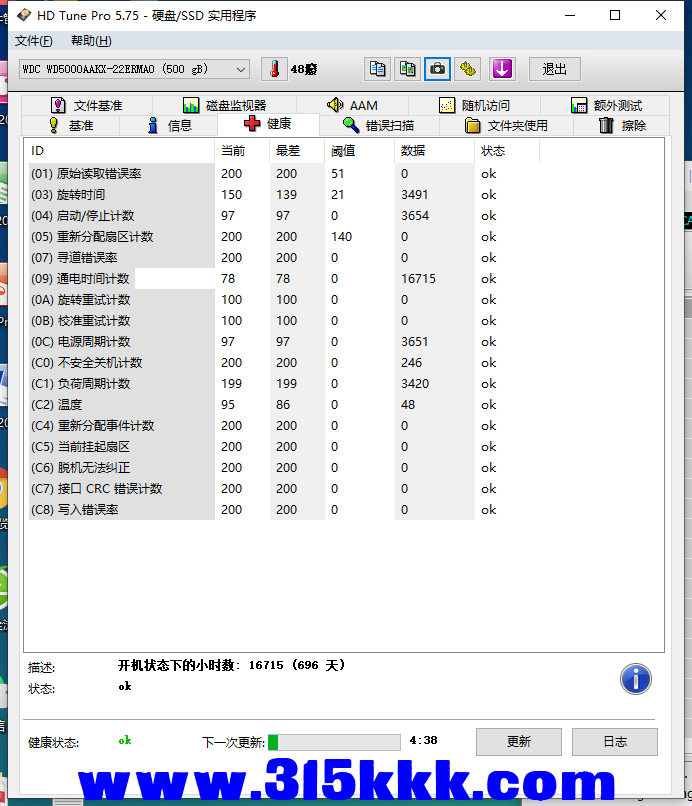Click the 日志 log button
Image resolution: width=692 pixels, height=806 pixels.
615,741
